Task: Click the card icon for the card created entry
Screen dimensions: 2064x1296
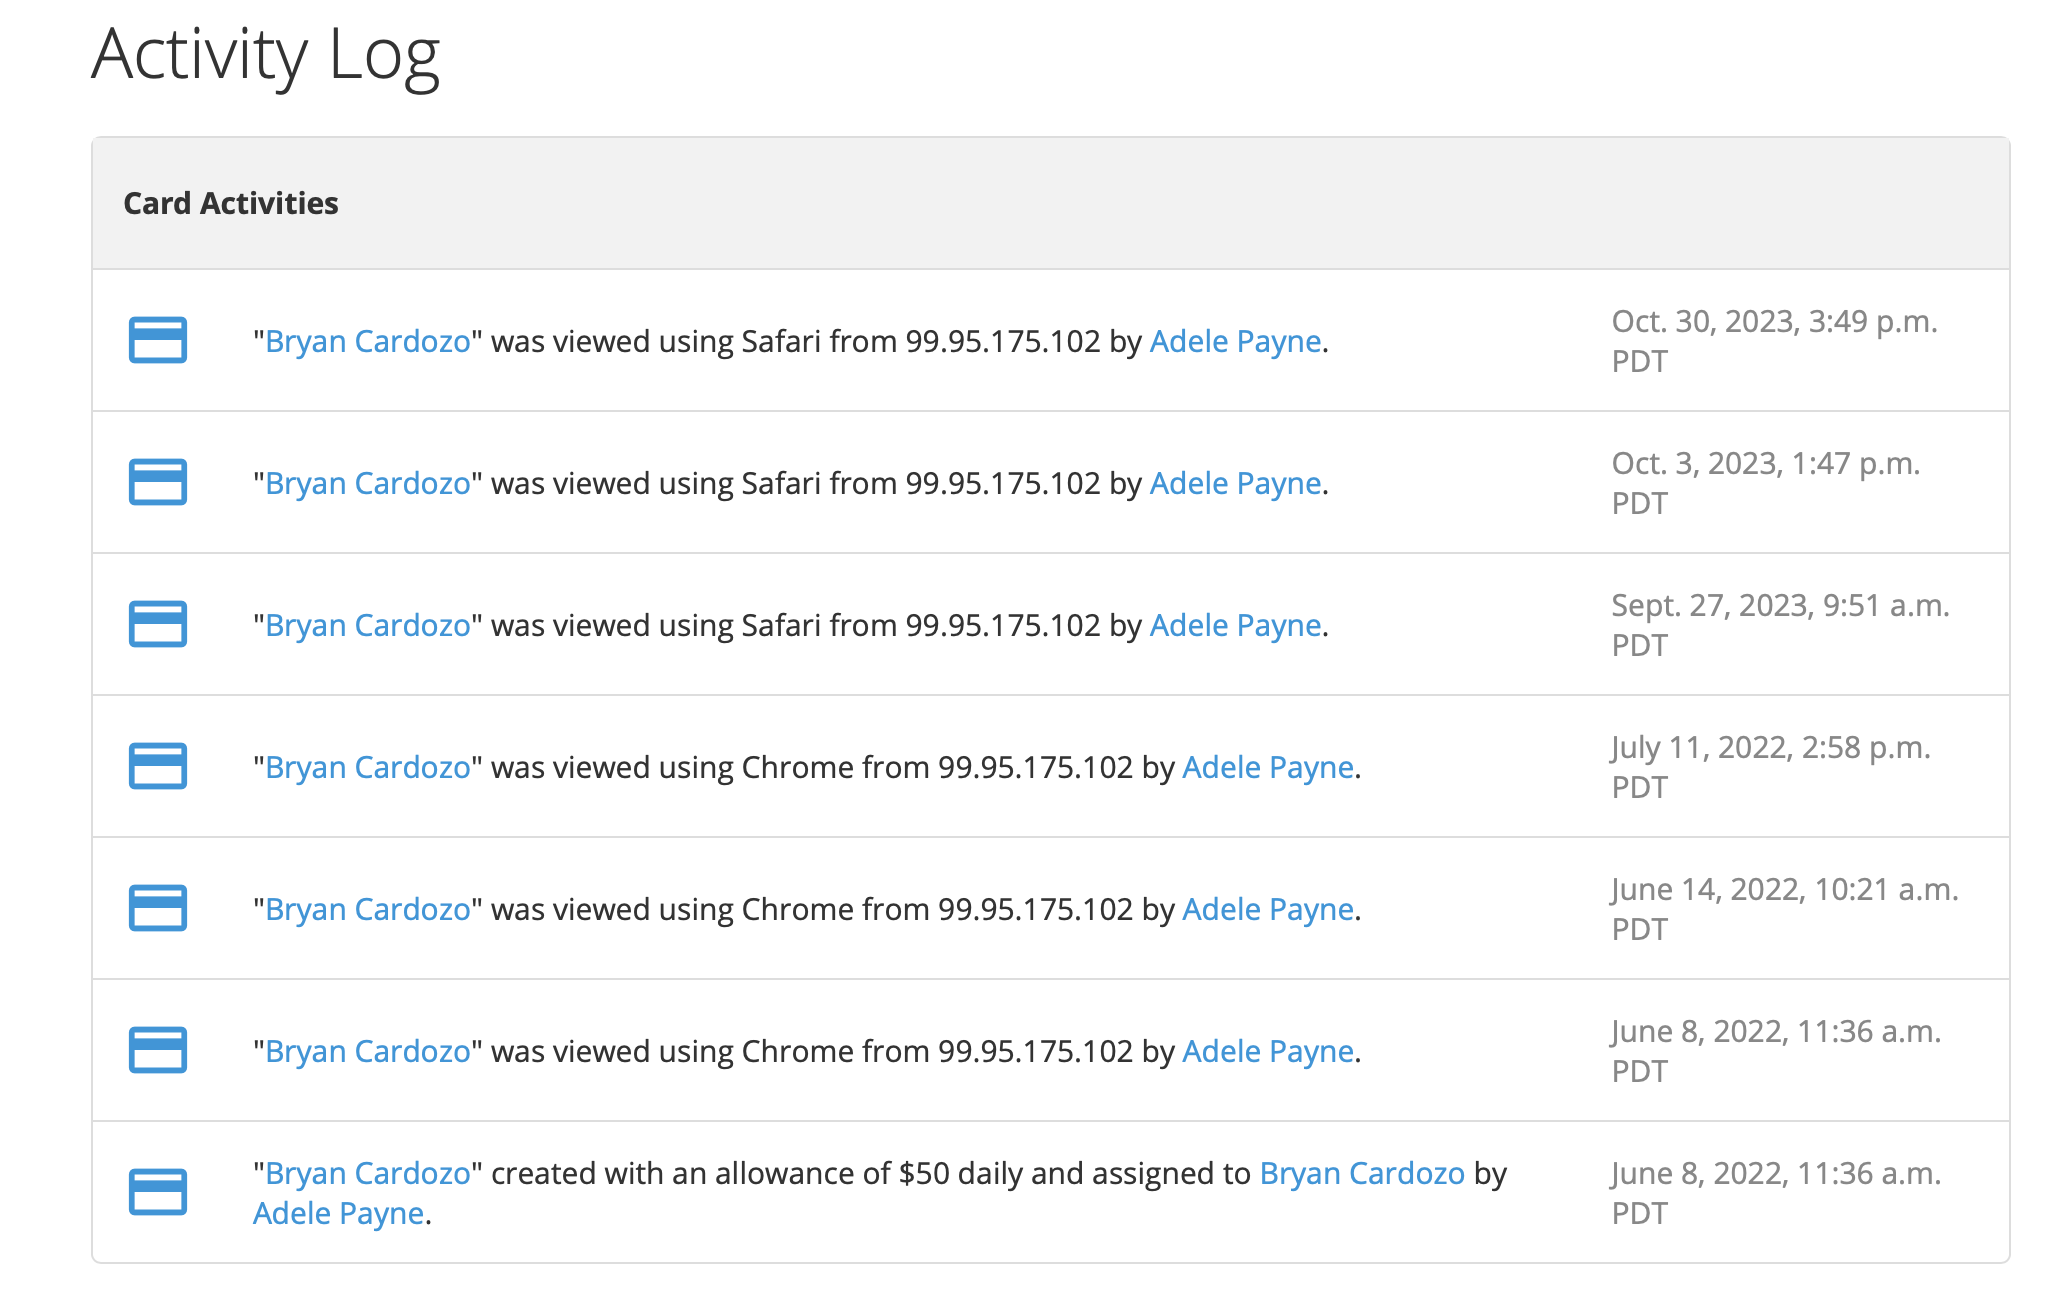Action: pyautogui.click(x=158, y=1192)
